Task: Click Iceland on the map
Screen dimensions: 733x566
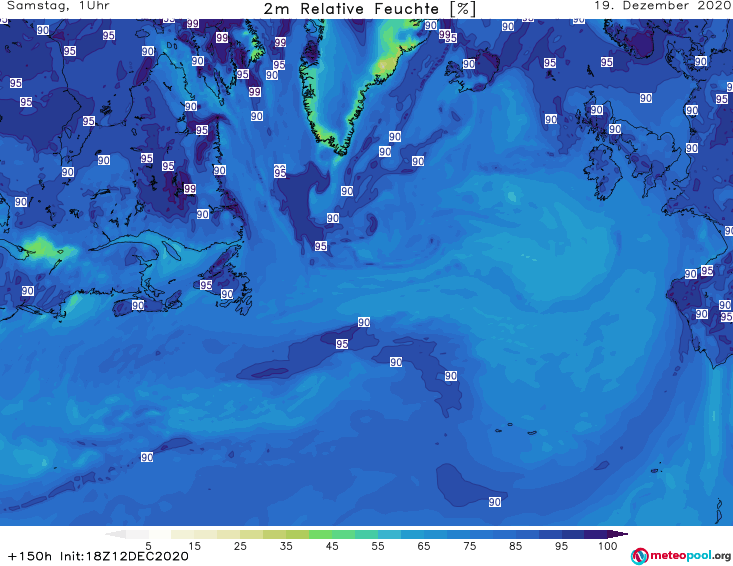Action: [471, 71]
